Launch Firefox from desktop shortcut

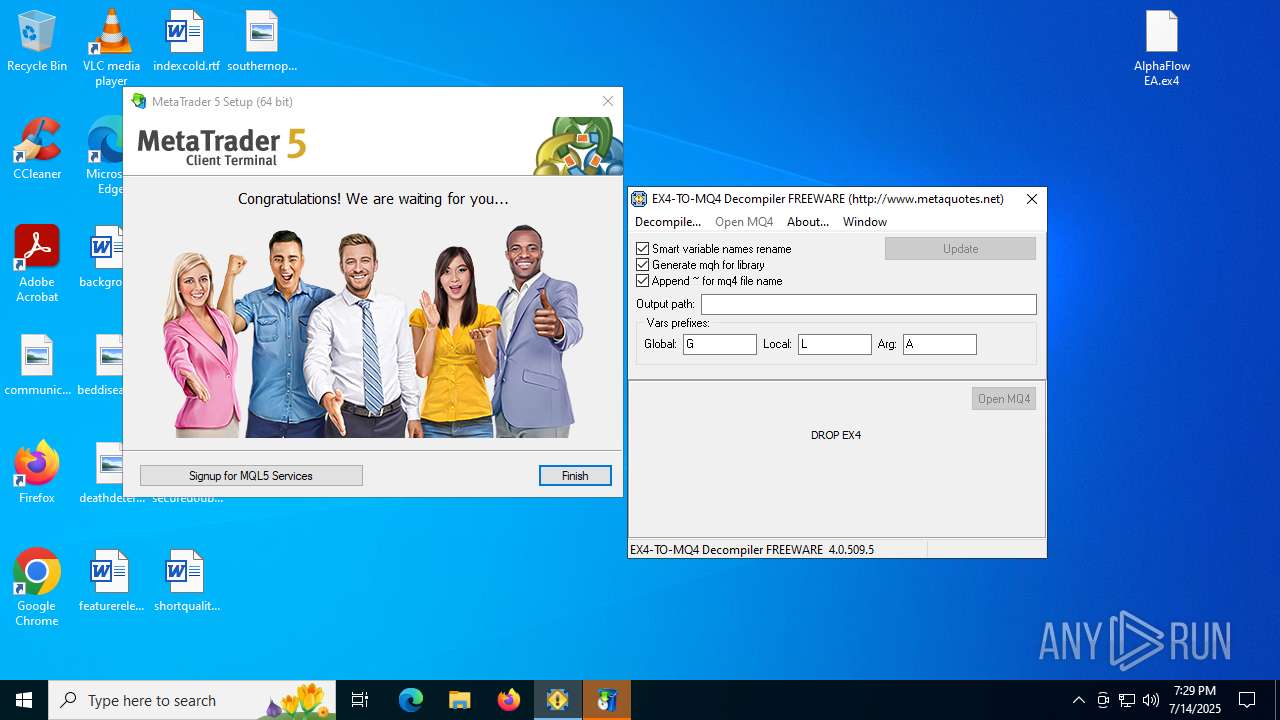[x=37, y=473]
